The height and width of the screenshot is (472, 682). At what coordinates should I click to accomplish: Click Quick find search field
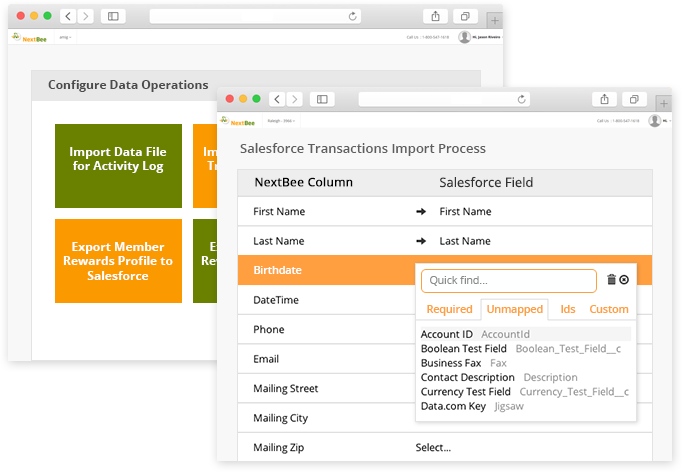(508, 281)
